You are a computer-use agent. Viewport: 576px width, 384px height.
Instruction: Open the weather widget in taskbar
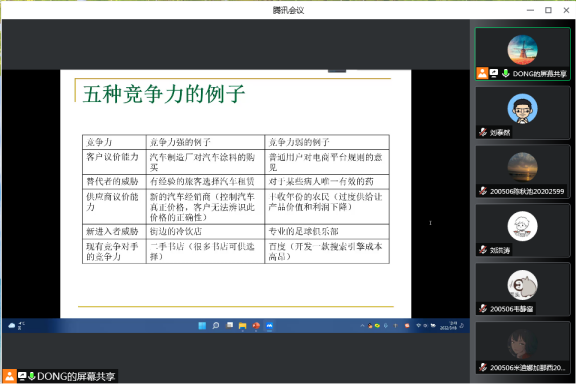[x=16, y=326]
